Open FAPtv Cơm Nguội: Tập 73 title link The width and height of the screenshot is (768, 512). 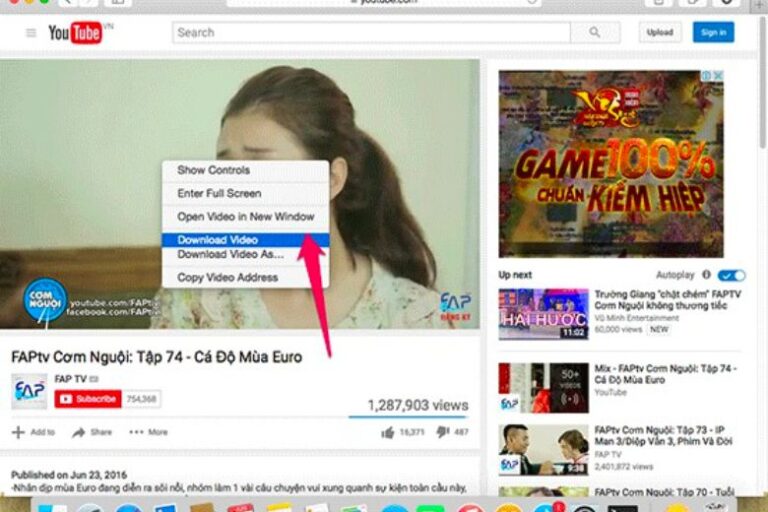click(x=663, y=436)
